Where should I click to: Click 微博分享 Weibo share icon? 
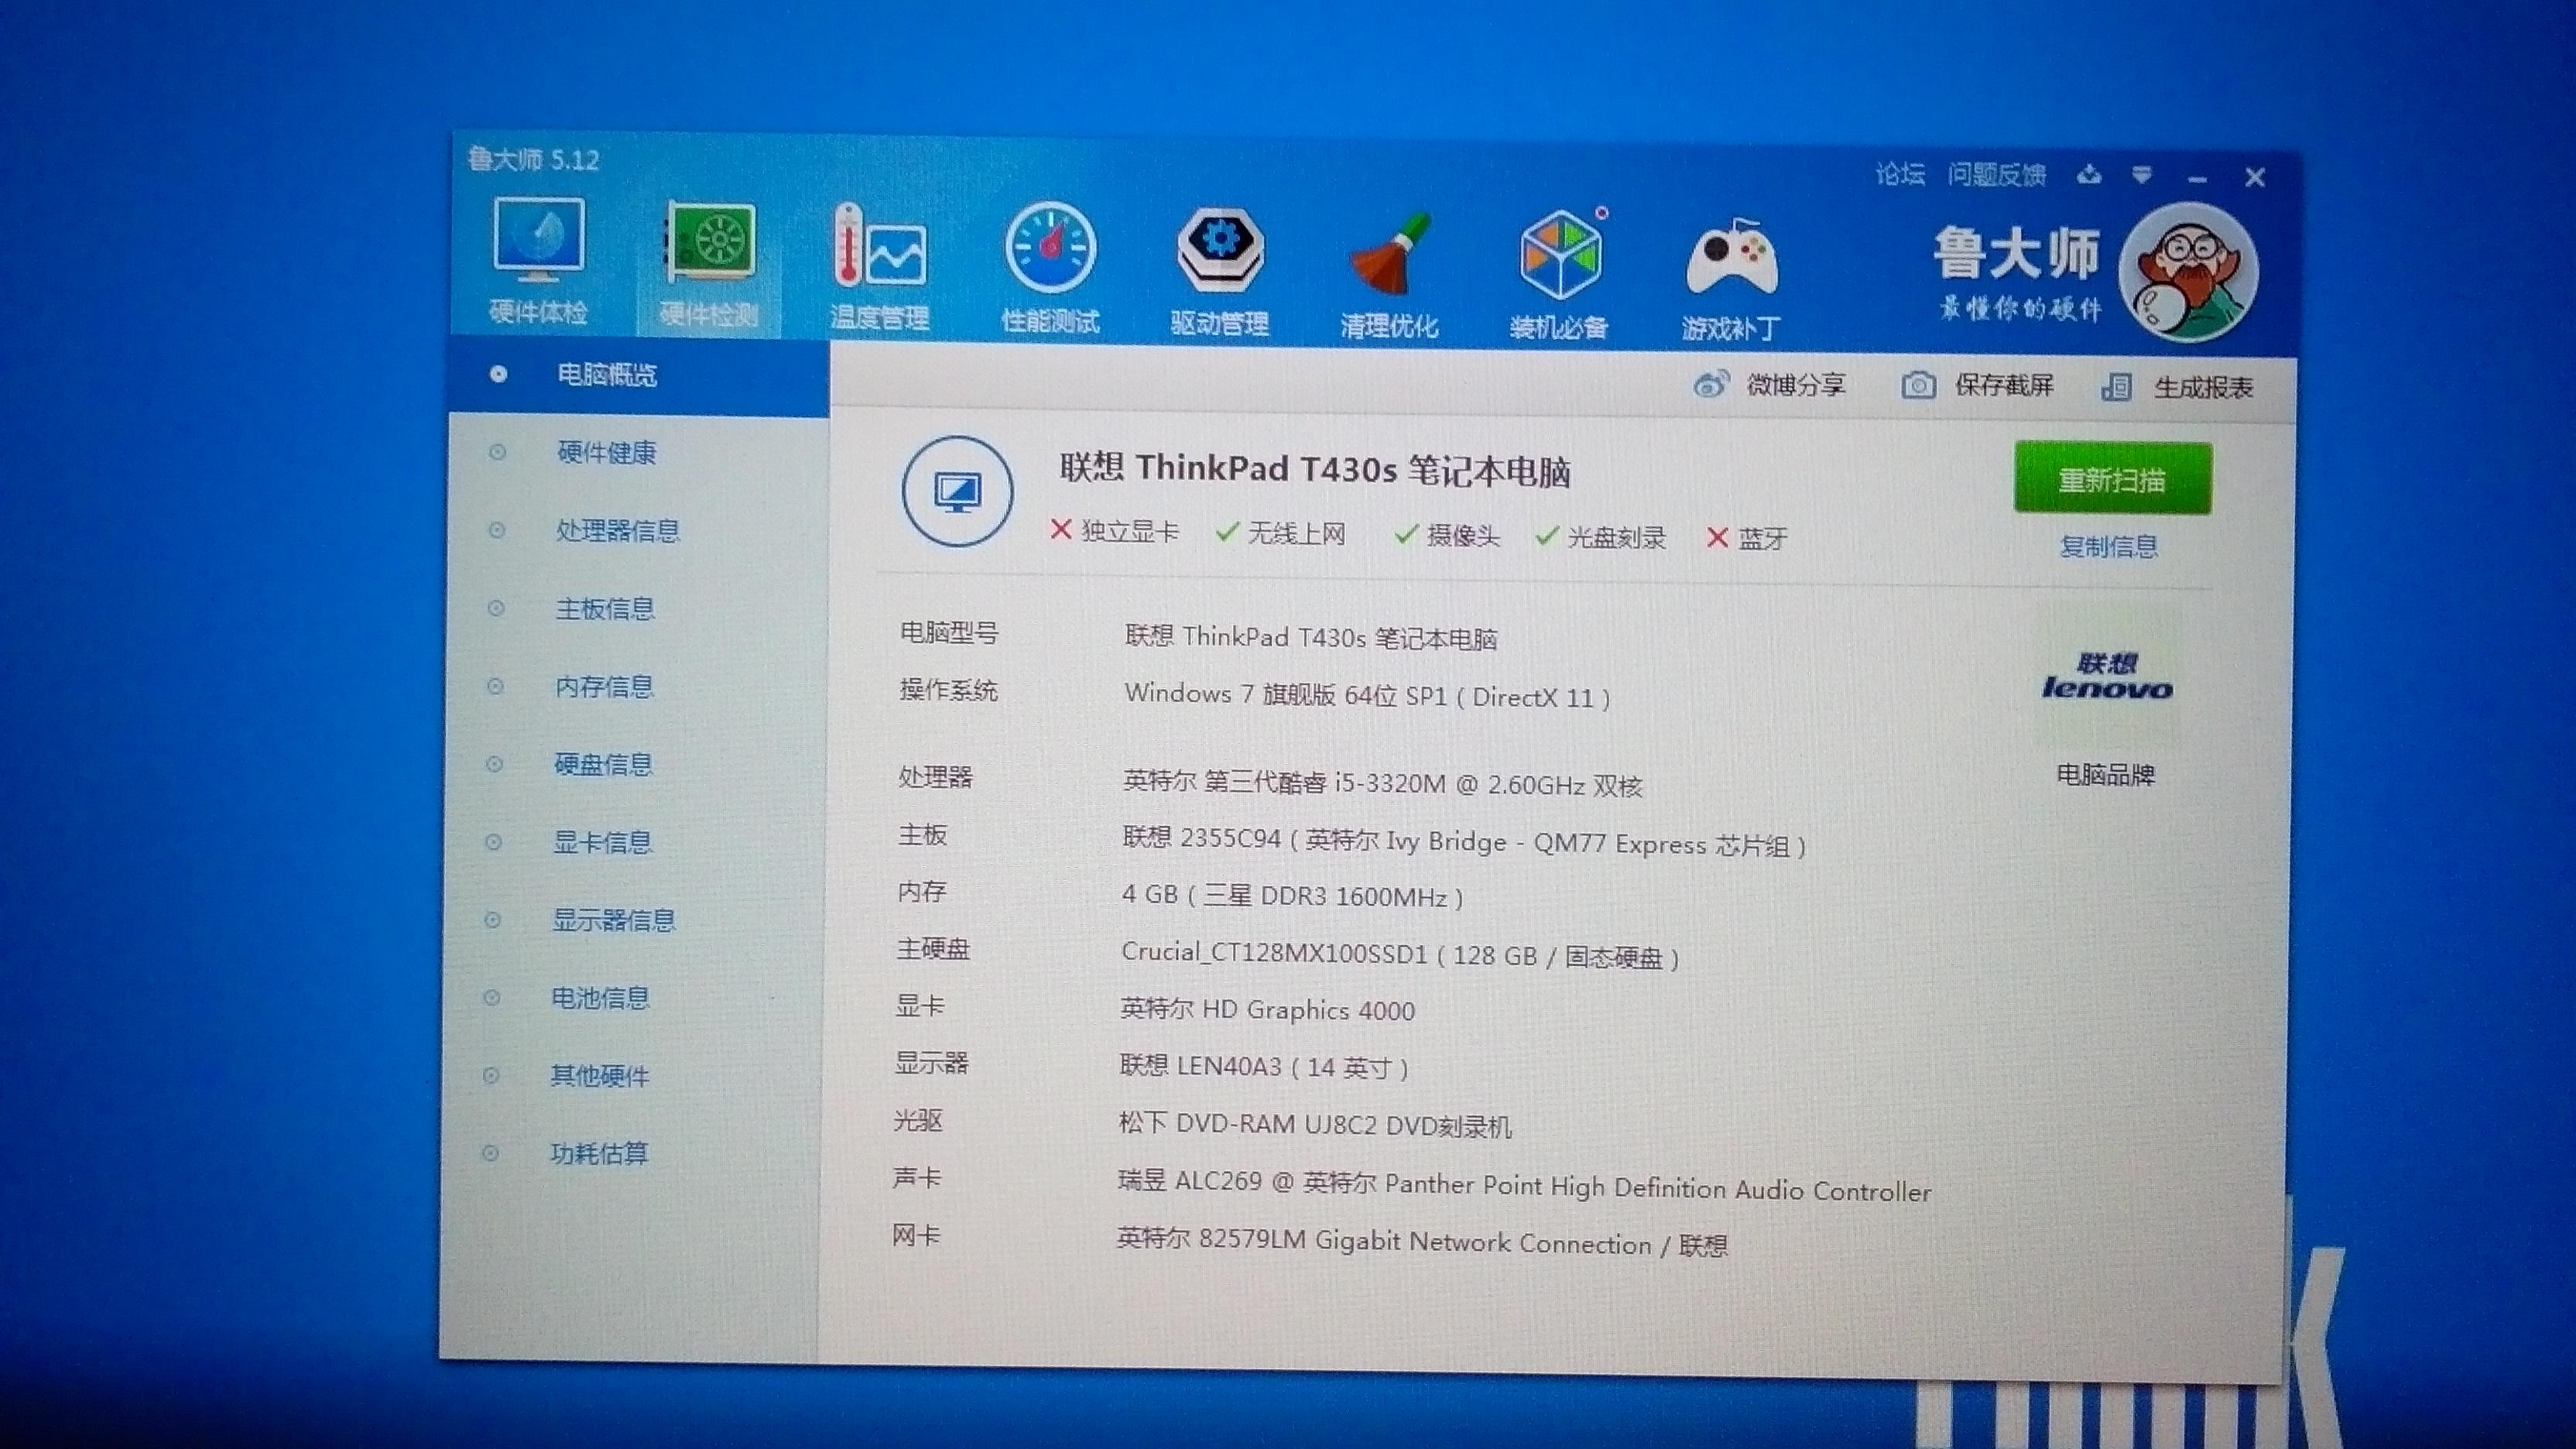point(1711,385)
